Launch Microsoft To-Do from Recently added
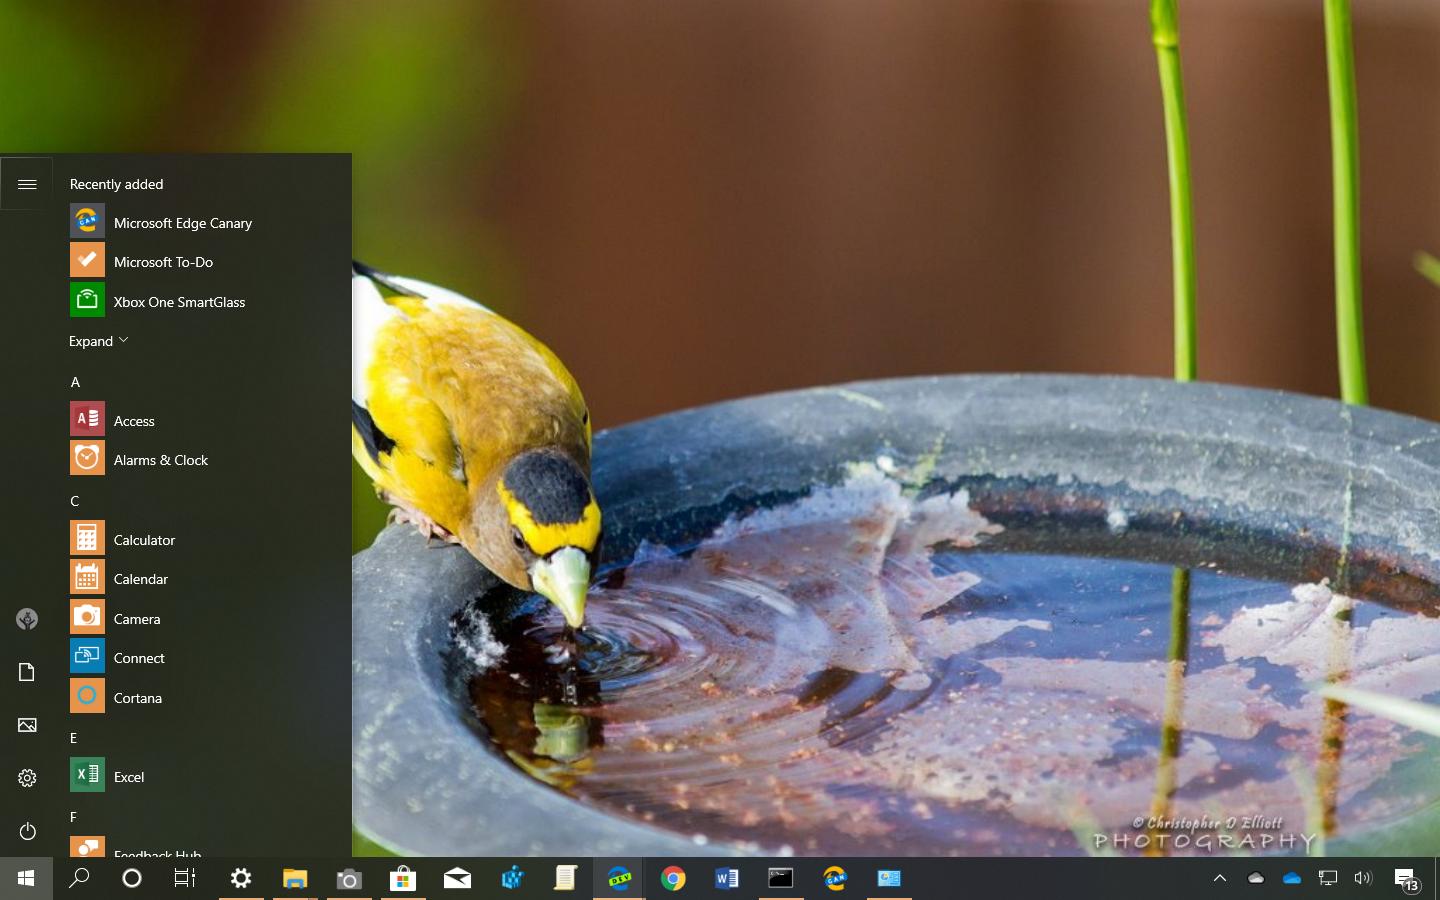 pyautogui.click(x=163, y=261)
